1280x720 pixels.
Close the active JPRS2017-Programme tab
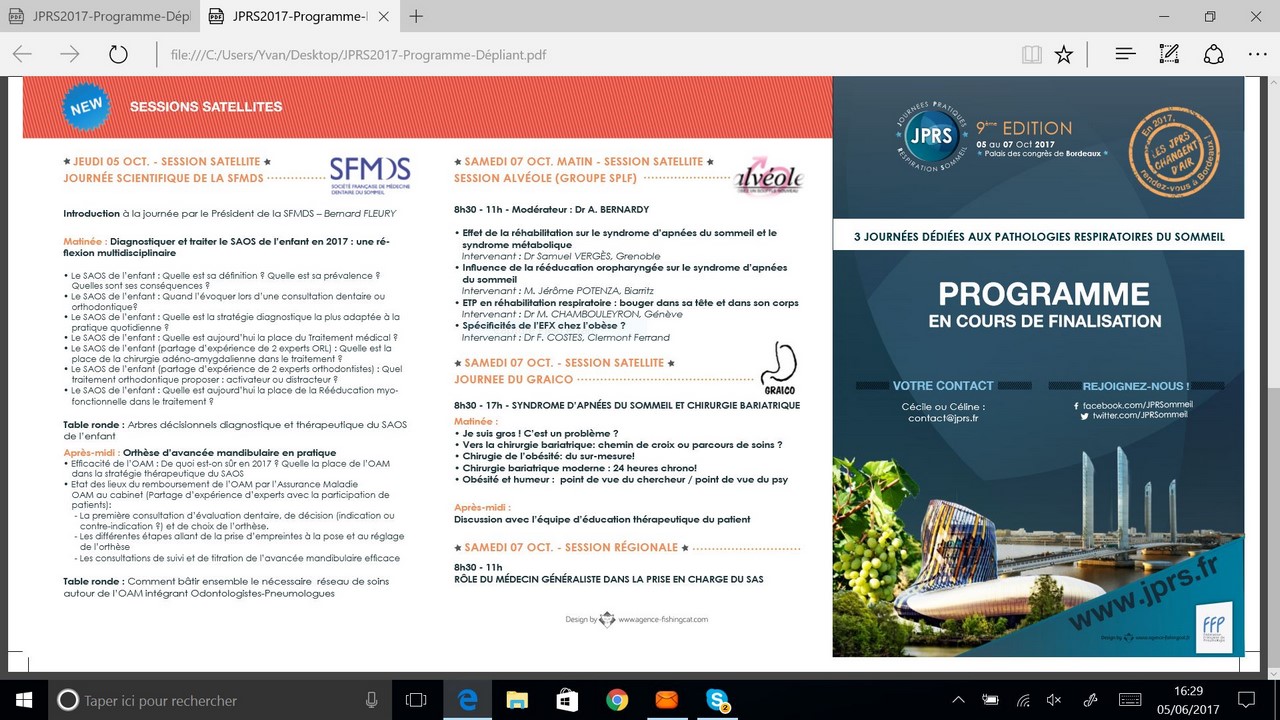pyautogui.click(x=383, y=16)
